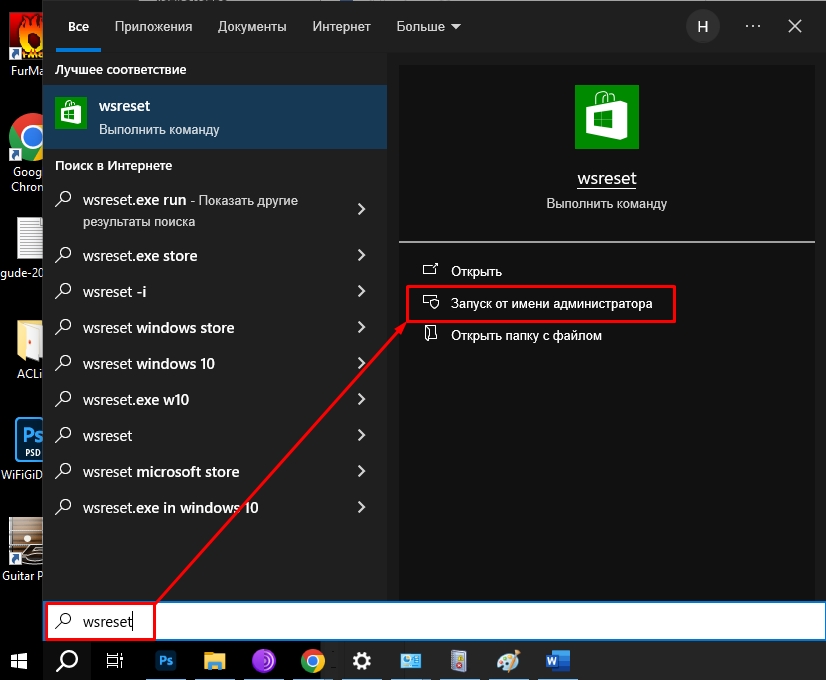This screenshot has height=680, width=826.
Task: Open Microsoft Word from the taskbar
Action: [x=557, y=661]
